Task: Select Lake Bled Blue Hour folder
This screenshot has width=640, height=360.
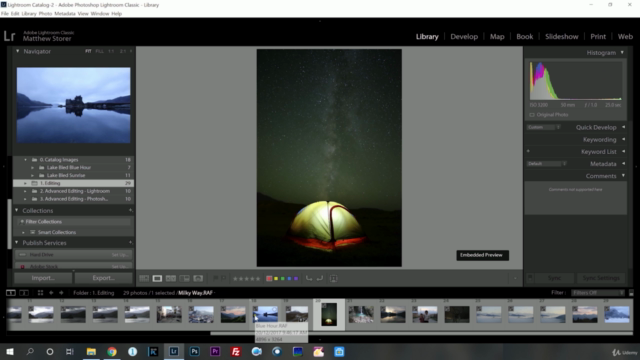Action: pyautogui.click(x=73, y=167)
